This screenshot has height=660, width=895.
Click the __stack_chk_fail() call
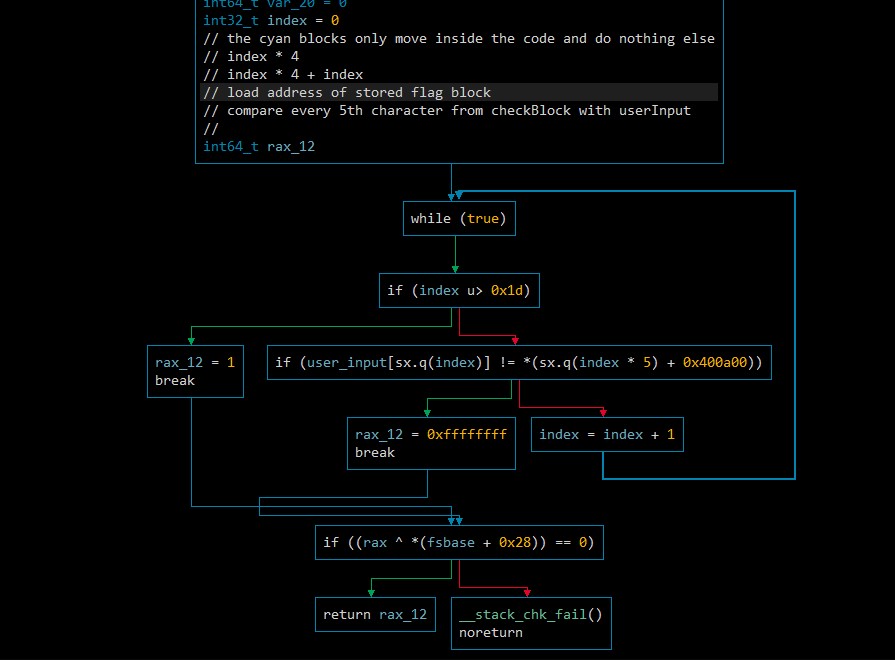pos(531,614)
